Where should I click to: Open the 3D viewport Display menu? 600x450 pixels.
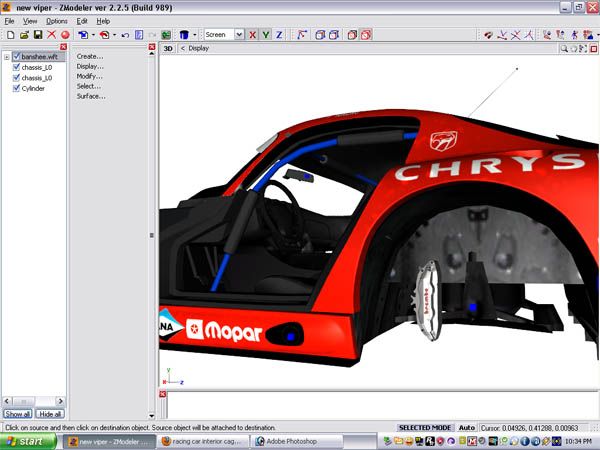coord(196,48)
